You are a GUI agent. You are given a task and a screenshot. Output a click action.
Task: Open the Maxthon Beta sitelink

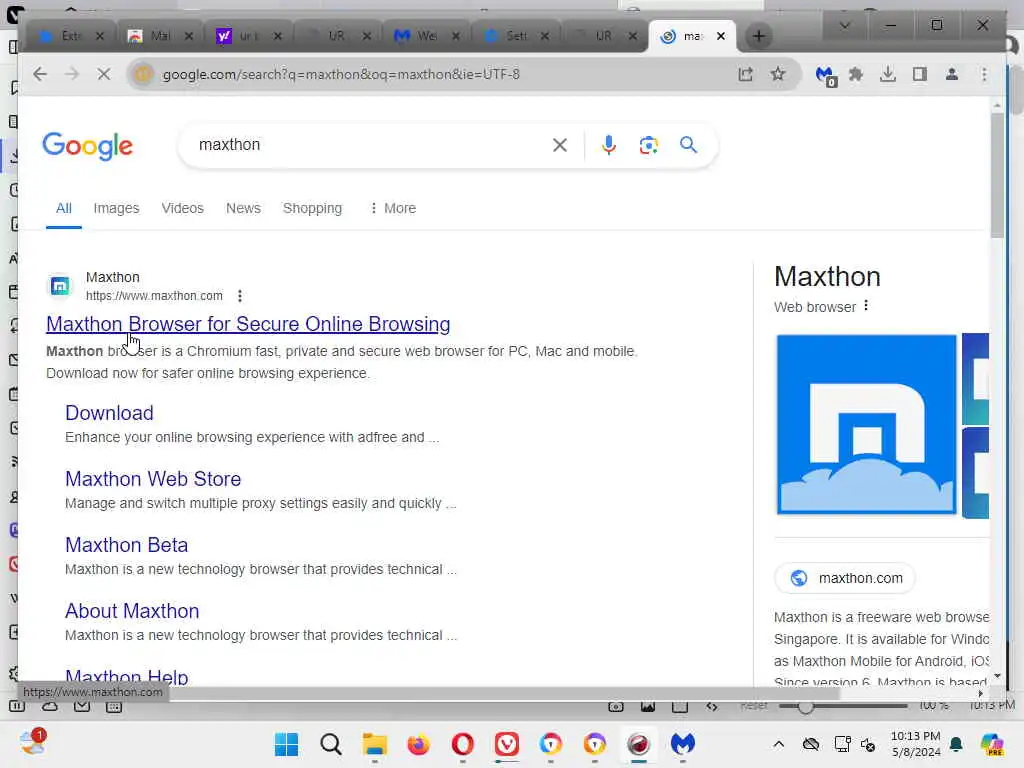click(x=126, y=545)
